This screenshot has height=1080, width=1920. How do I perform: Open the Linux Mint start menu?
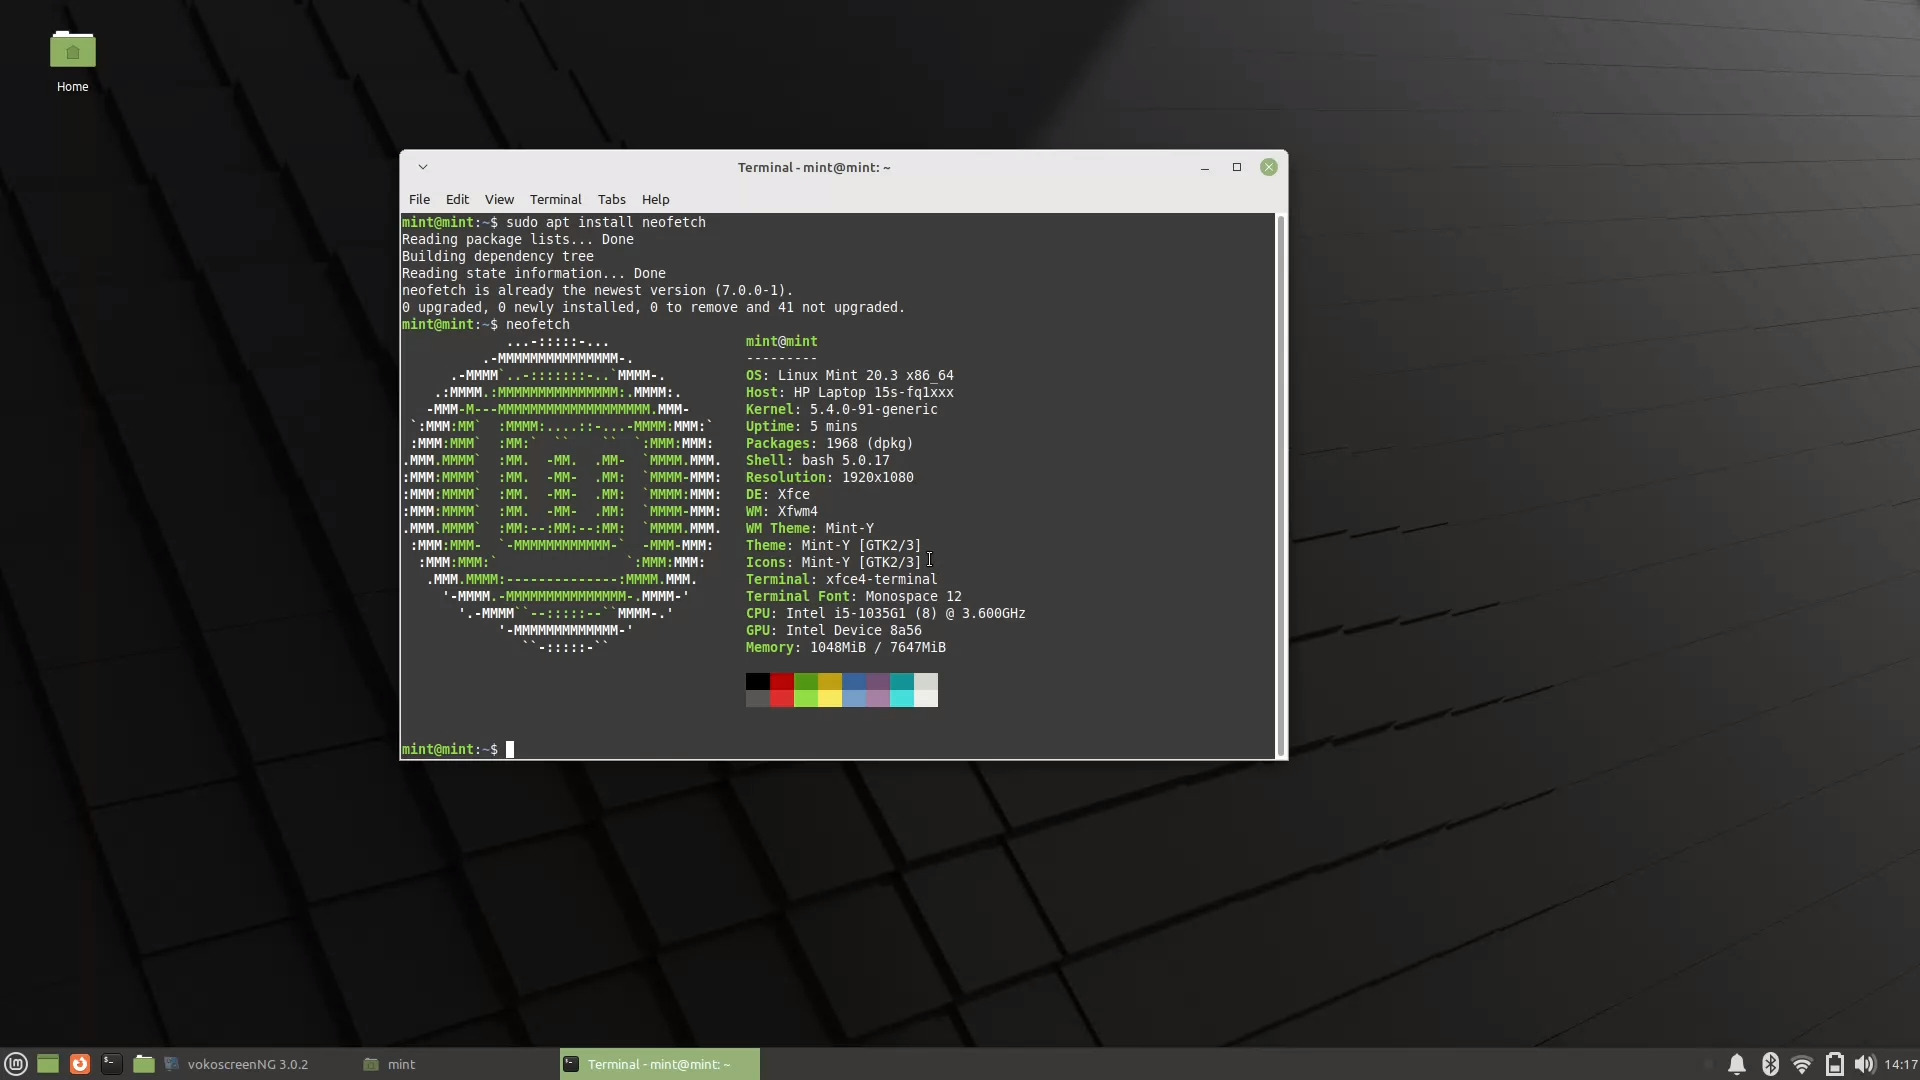point(16,1063)
